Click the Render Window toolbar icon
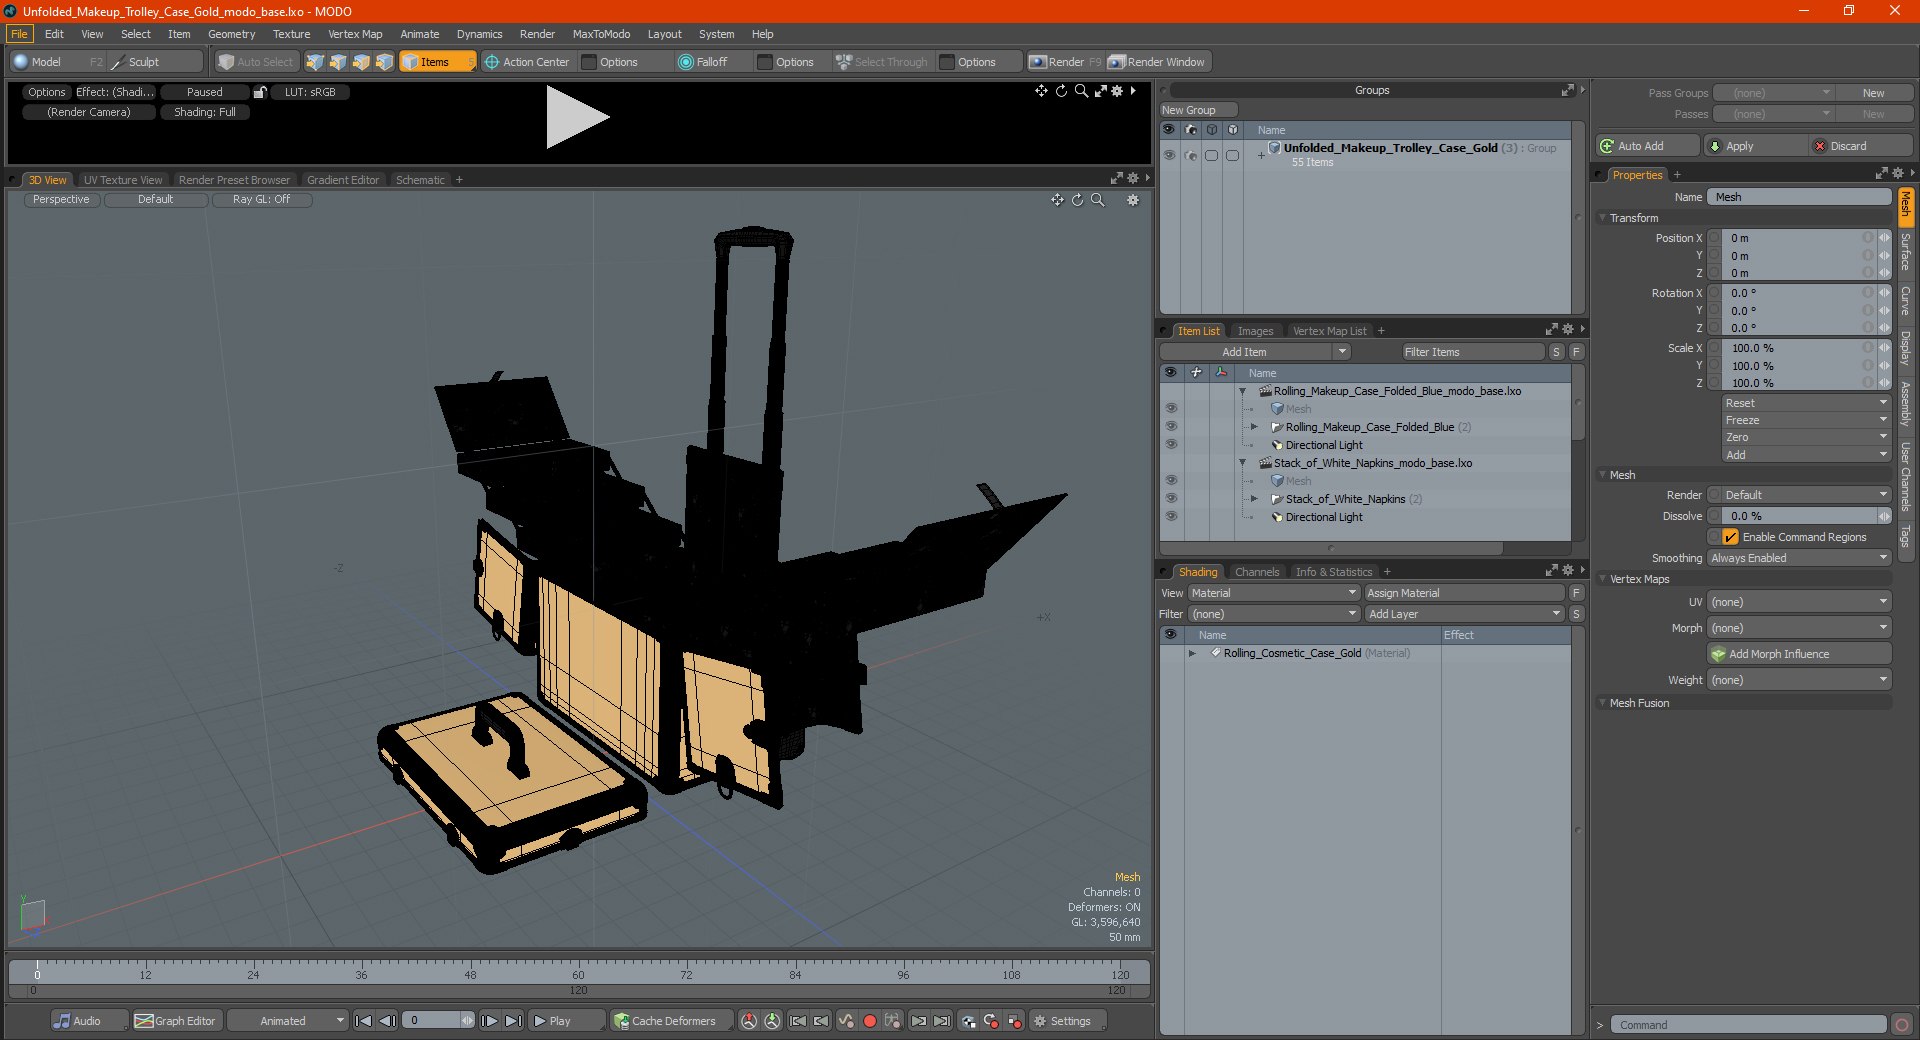The height and width of the screenshot is (1040, 1920). 1117,62
